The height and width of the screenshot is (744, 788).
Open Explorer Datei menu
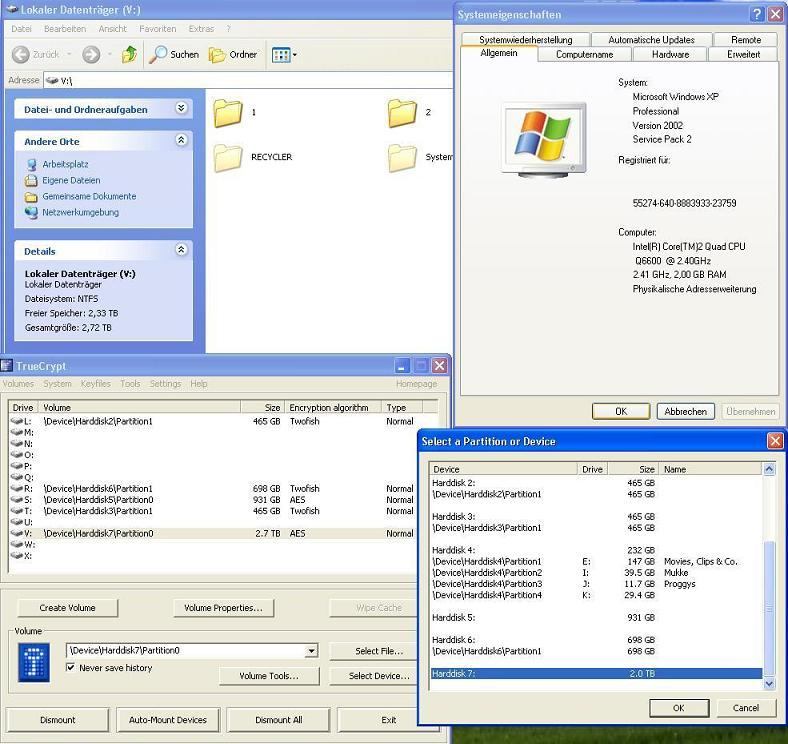(x=21, y=29)
